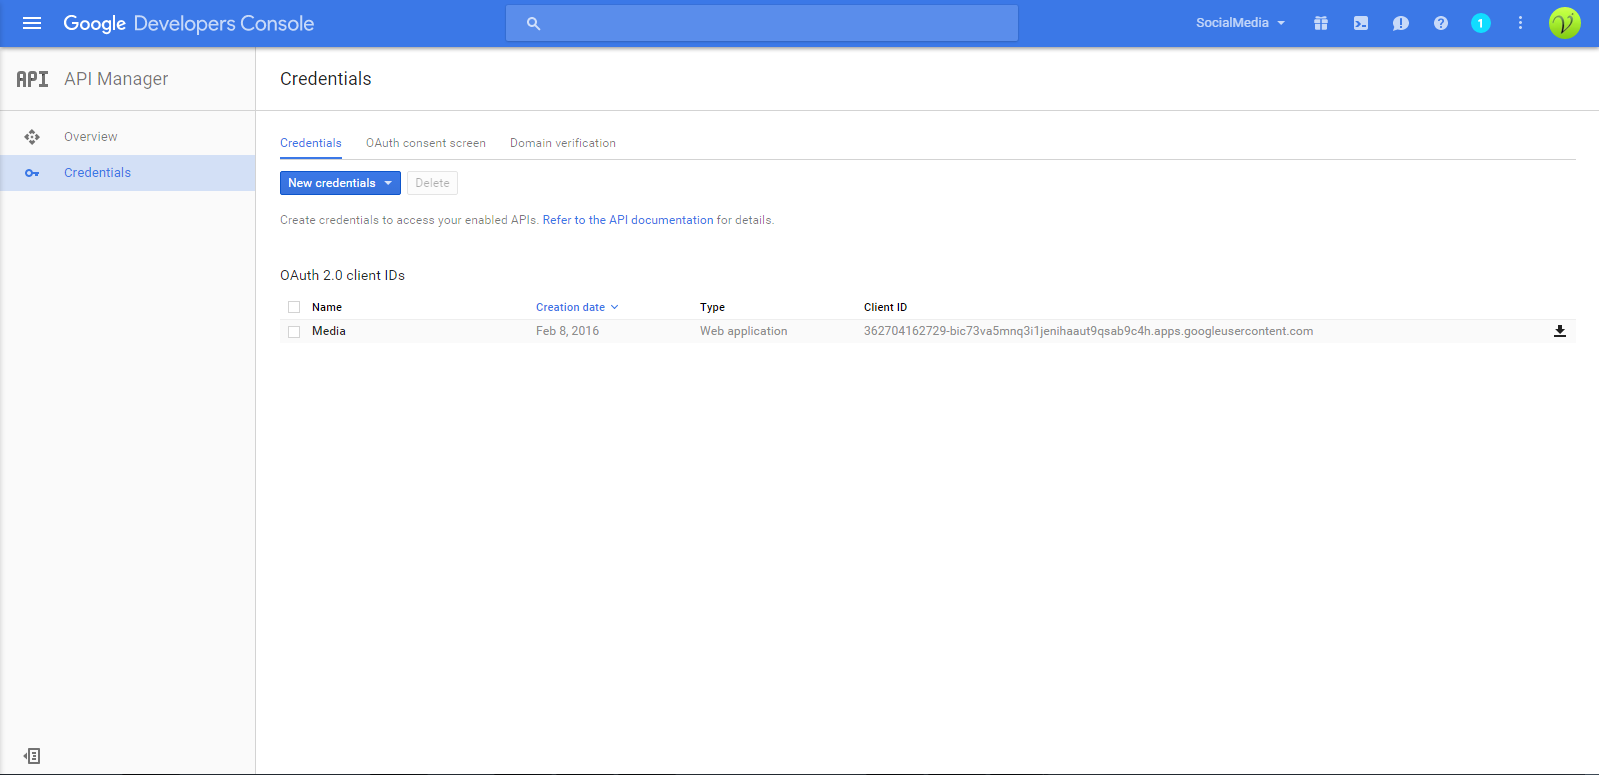Follow the API documentation link
Viewport: 1599px width, 775px height.
click(628, 220)
